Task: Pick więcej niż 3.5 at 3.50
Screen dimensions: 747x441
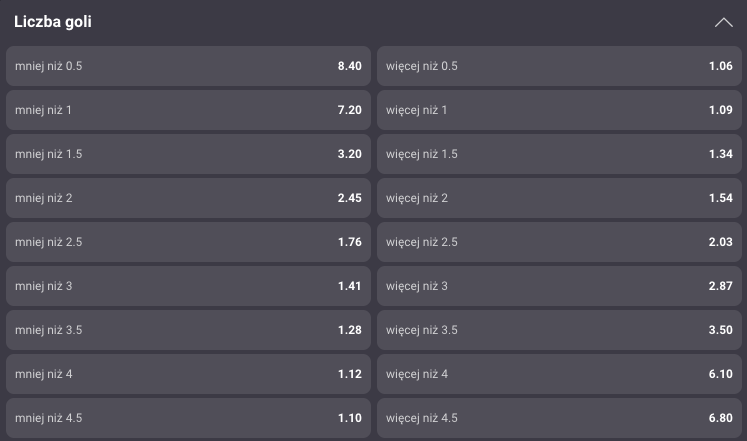Action: click(x=559, y=330)
